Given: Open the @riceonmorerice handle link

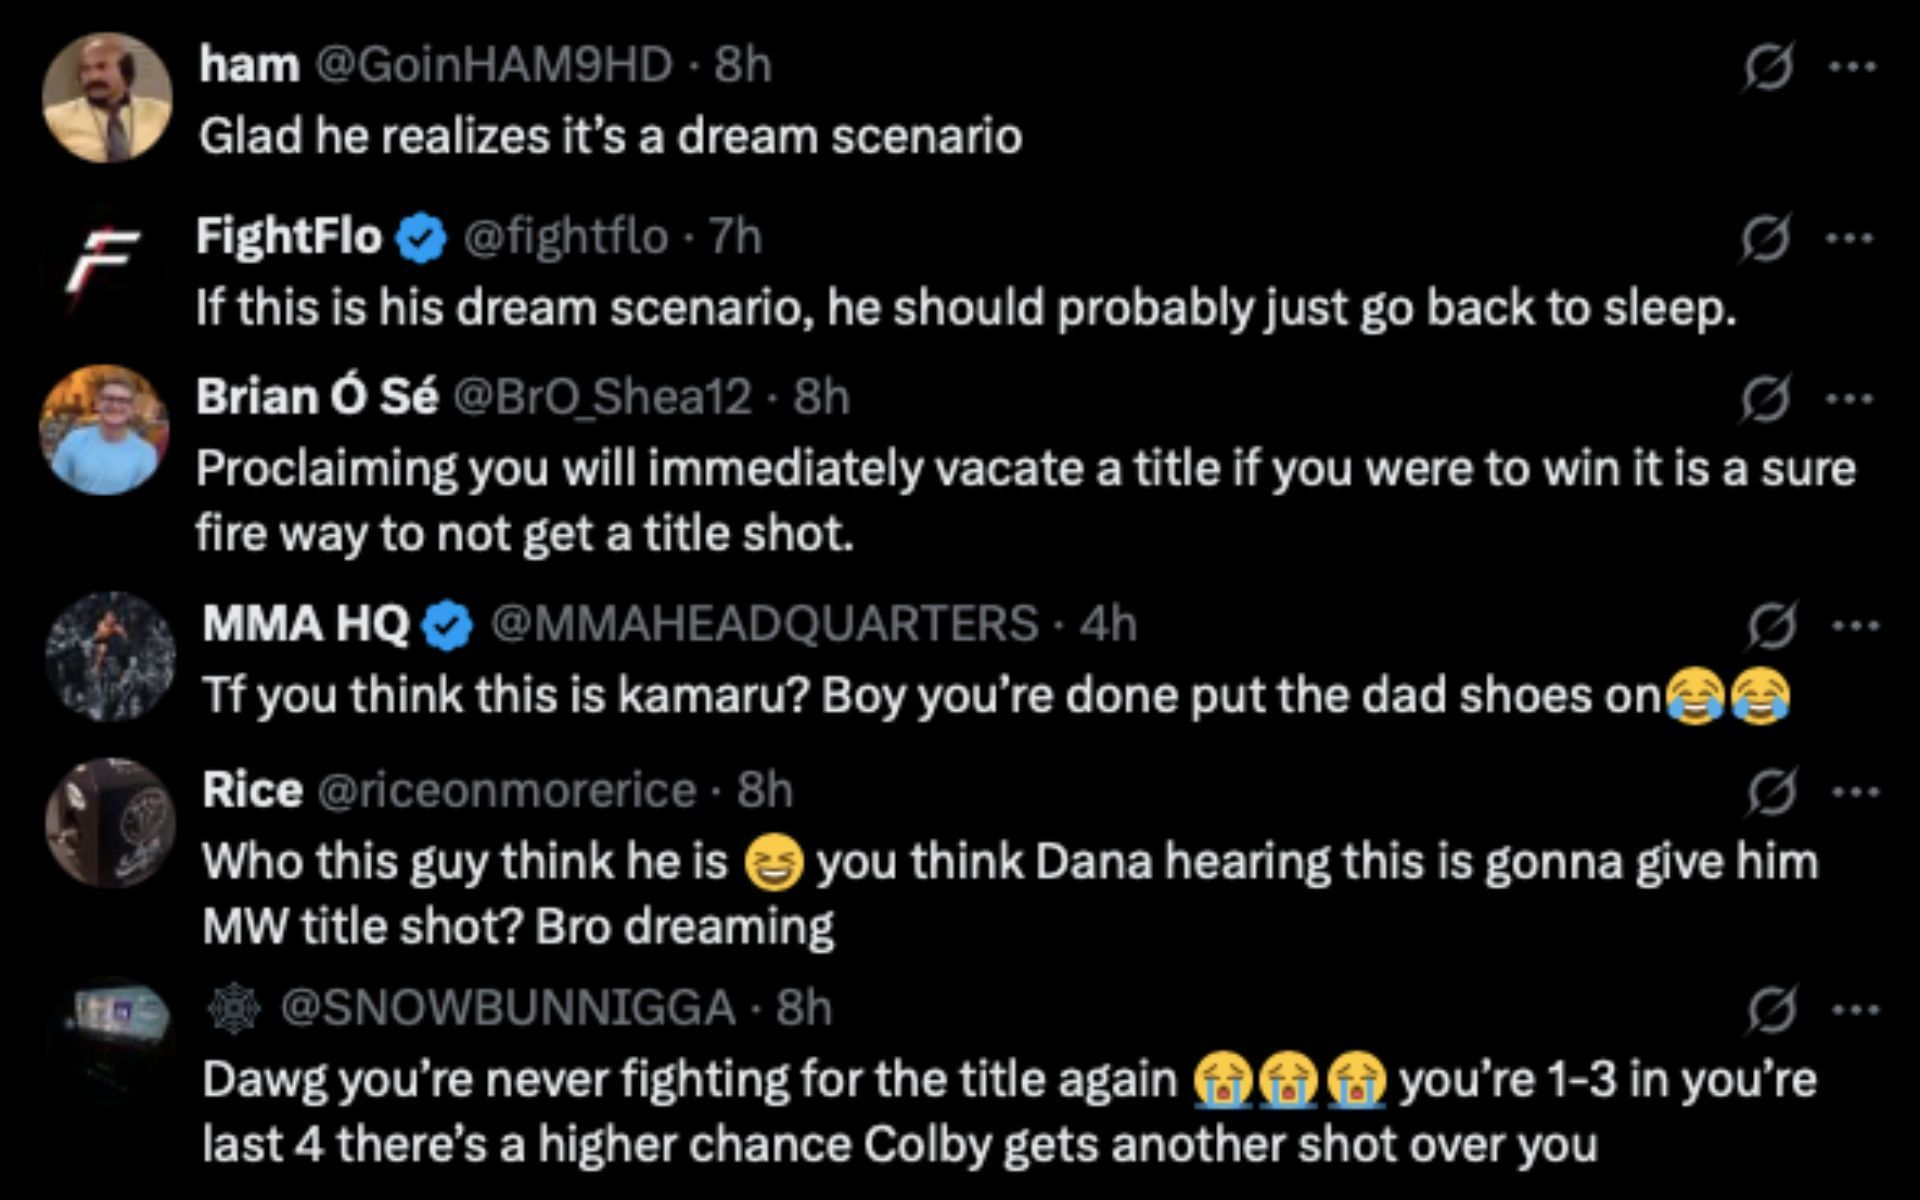Looking at the screenshot, I should tap(506, 791).
